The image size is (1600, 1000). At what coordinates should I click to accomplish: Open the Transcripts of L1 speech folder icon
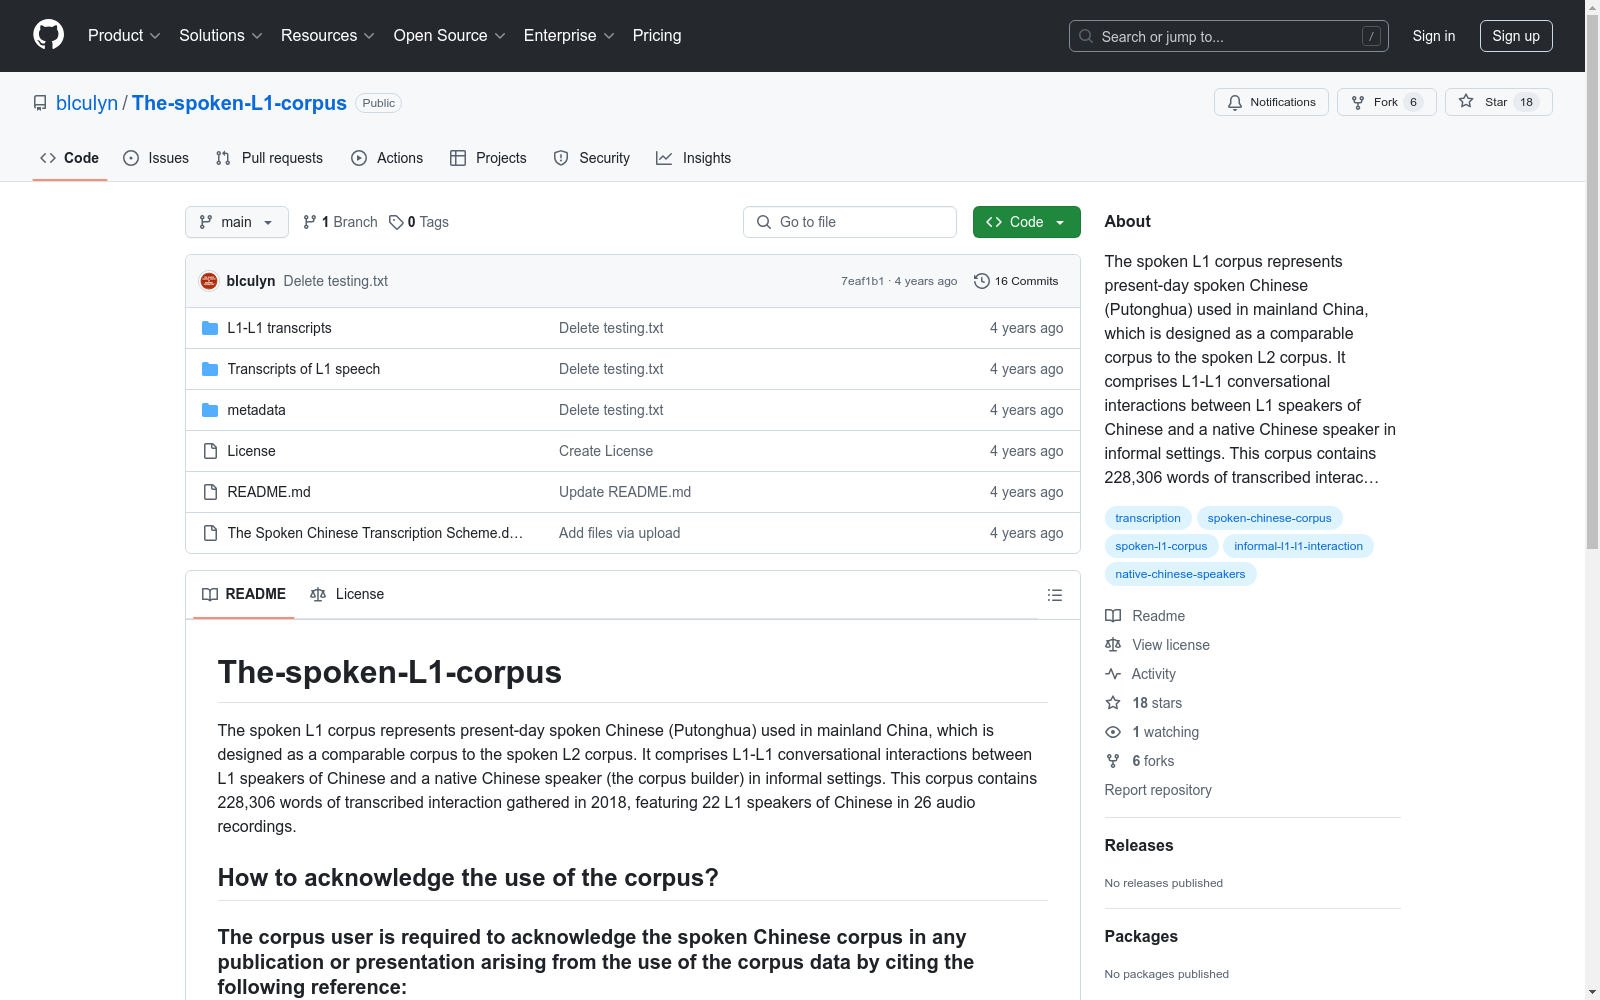click(x=210, y=369)
